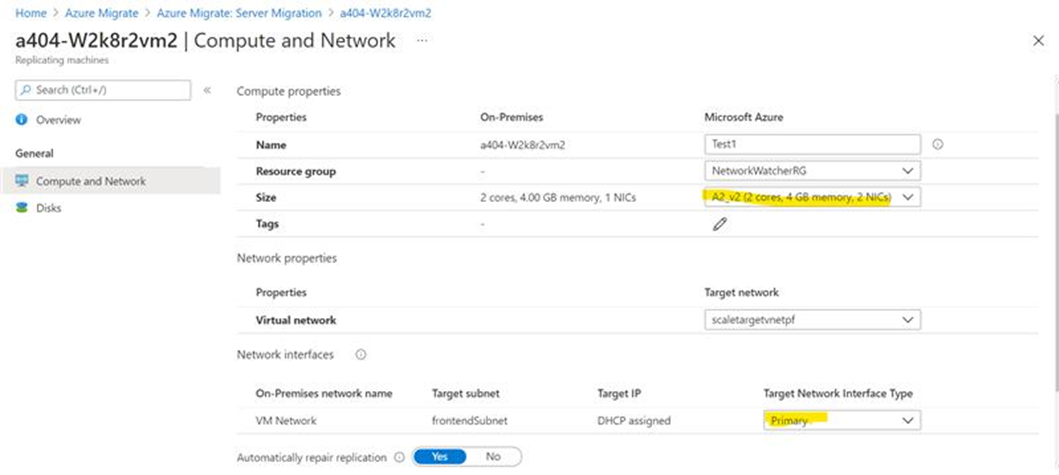This screenshot has width=1059, height=475.
Task: Open Target Network Interface Type dropdown
Action: pos(842,420)
